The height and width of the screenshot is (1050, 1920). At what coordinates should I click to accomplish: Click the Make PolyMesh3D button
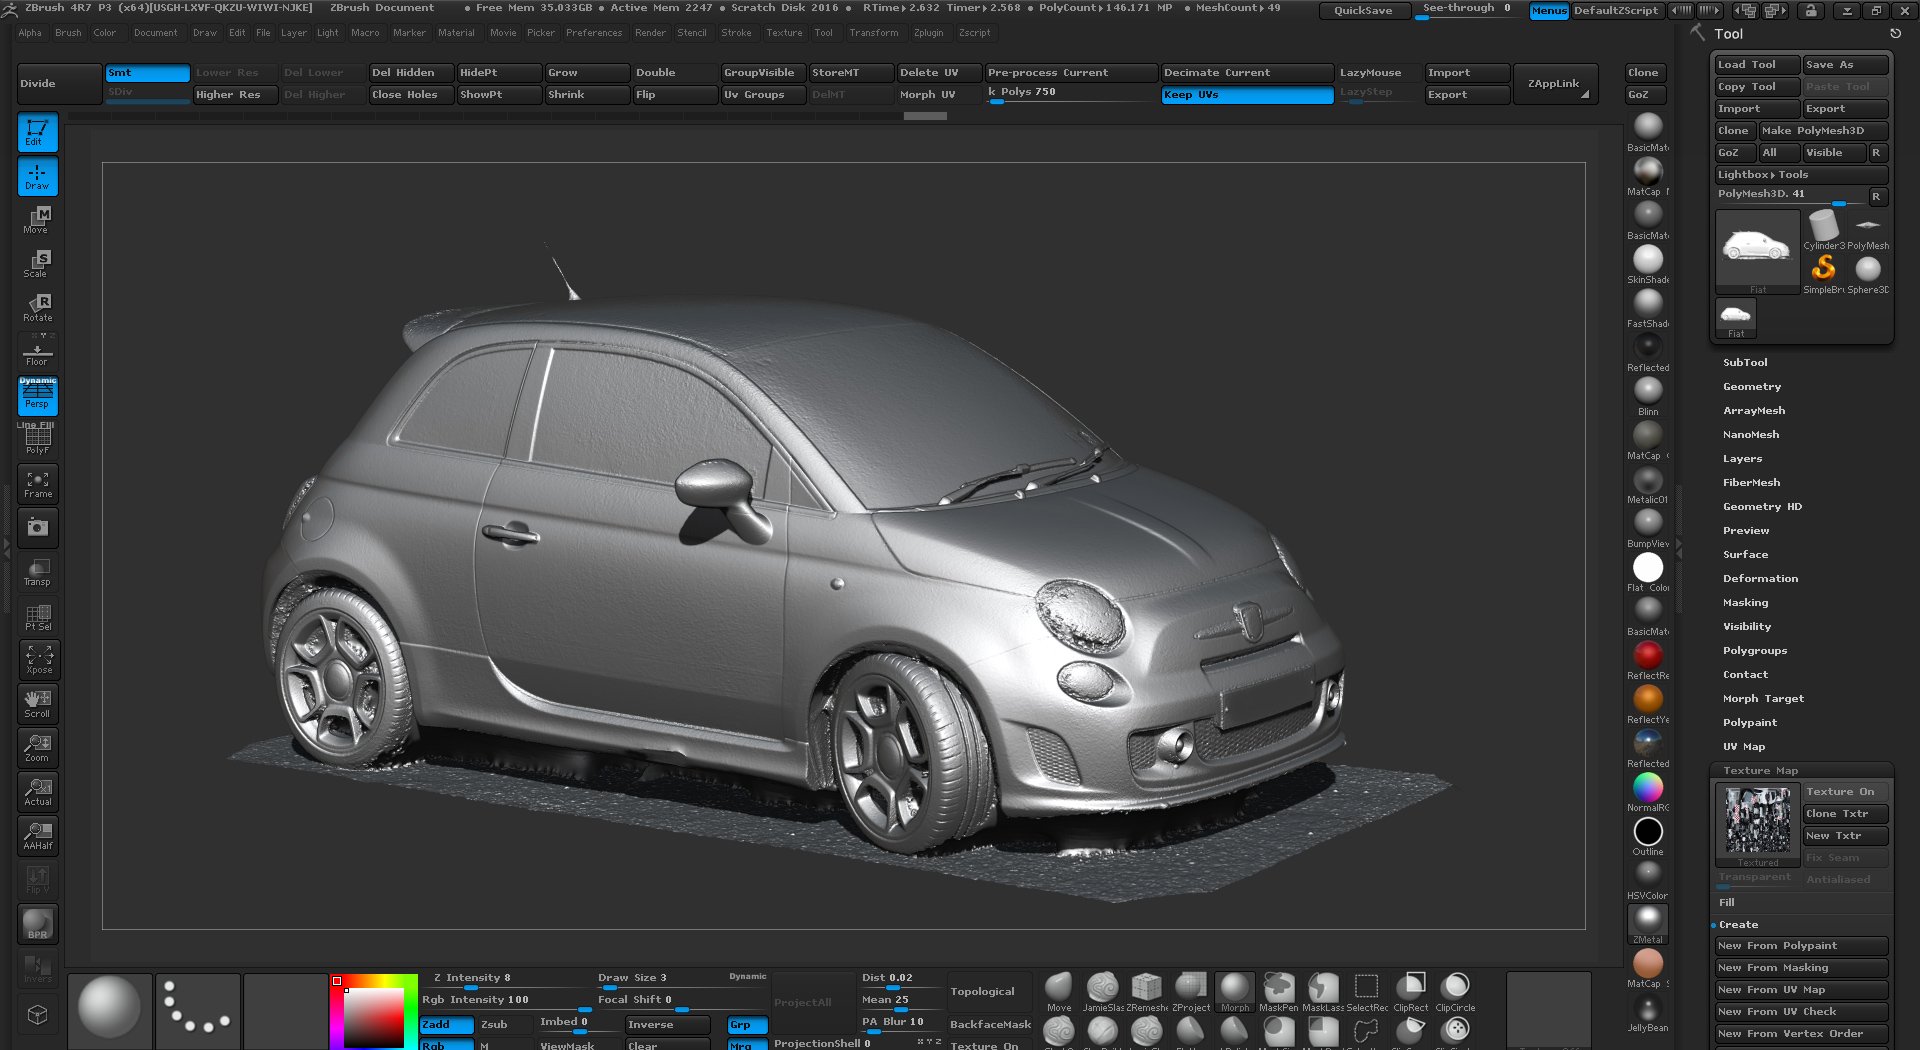[x=1822, y=131]
